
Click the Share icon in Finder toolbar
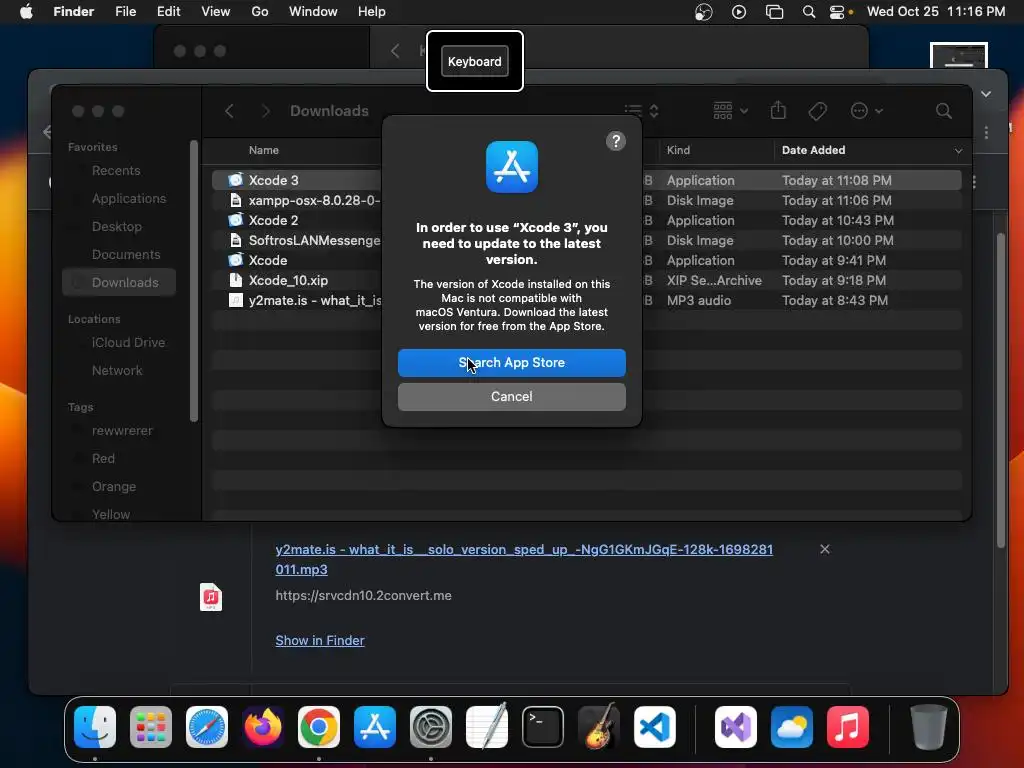[778, 110]
